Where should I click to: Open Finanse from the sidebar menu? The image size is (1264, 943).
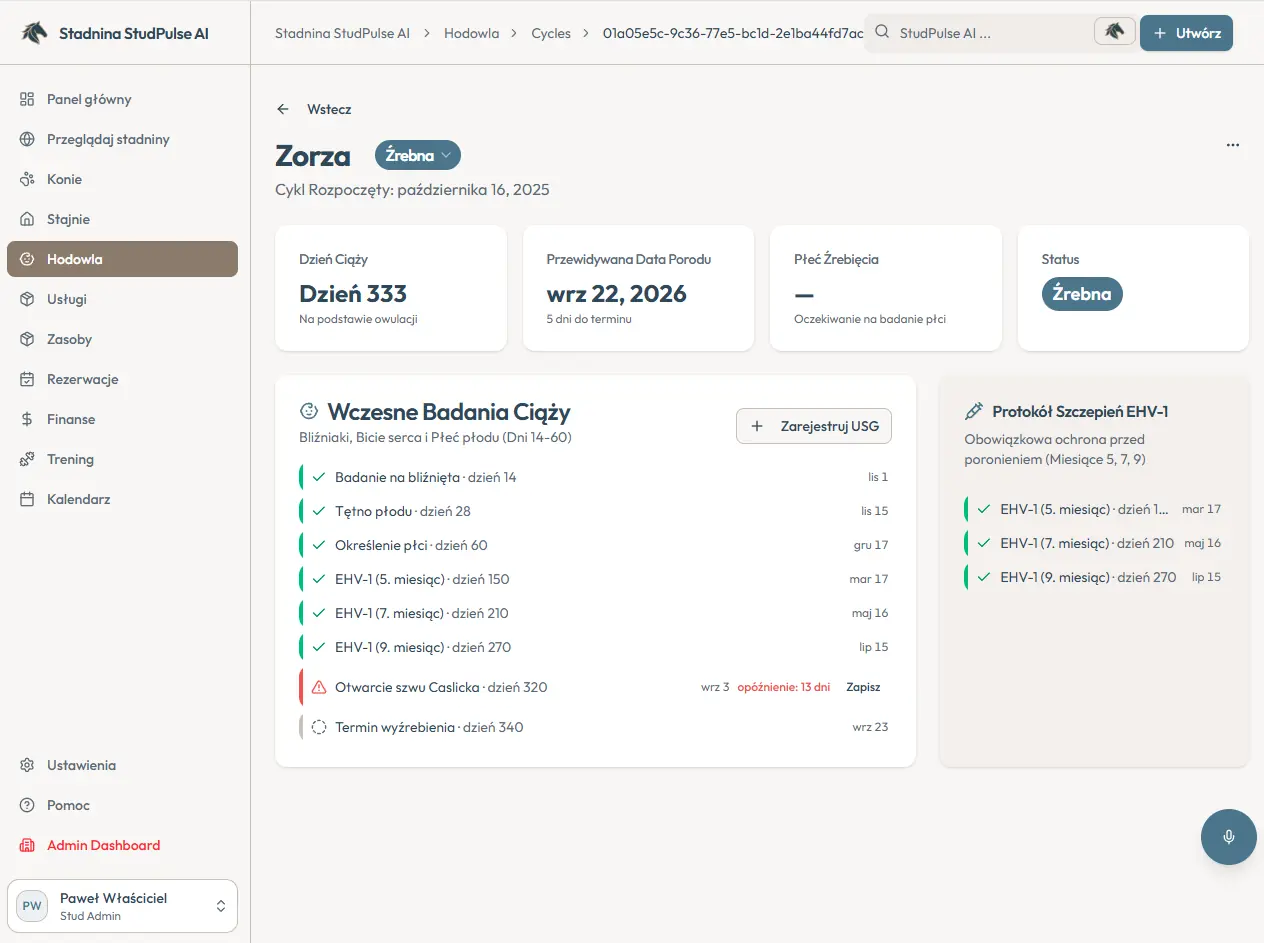coord(122,419)
